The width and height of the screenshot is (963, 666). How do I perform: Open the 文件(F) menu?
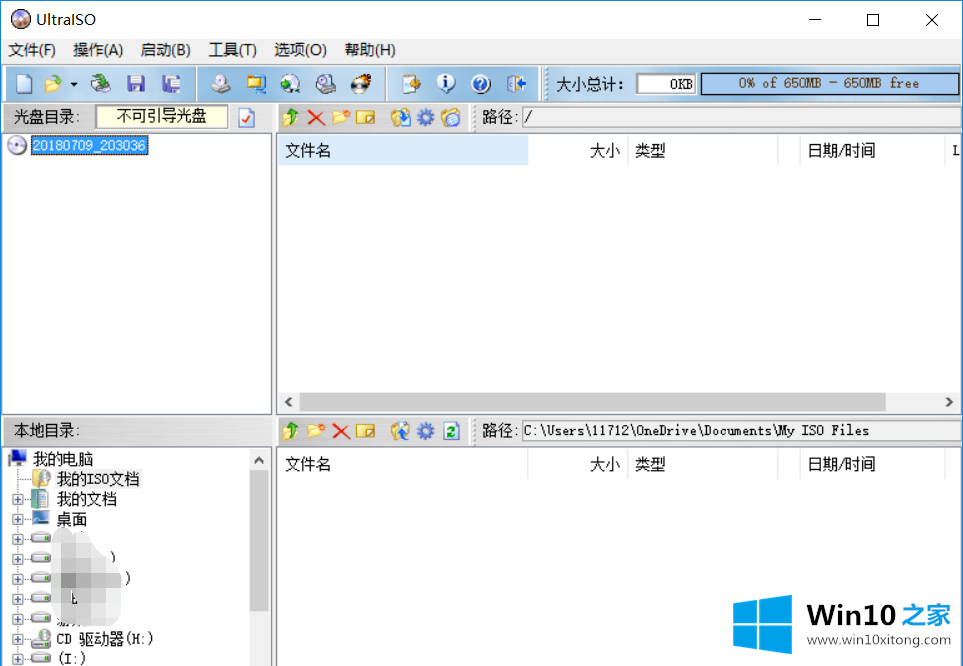tap(32, 50)
